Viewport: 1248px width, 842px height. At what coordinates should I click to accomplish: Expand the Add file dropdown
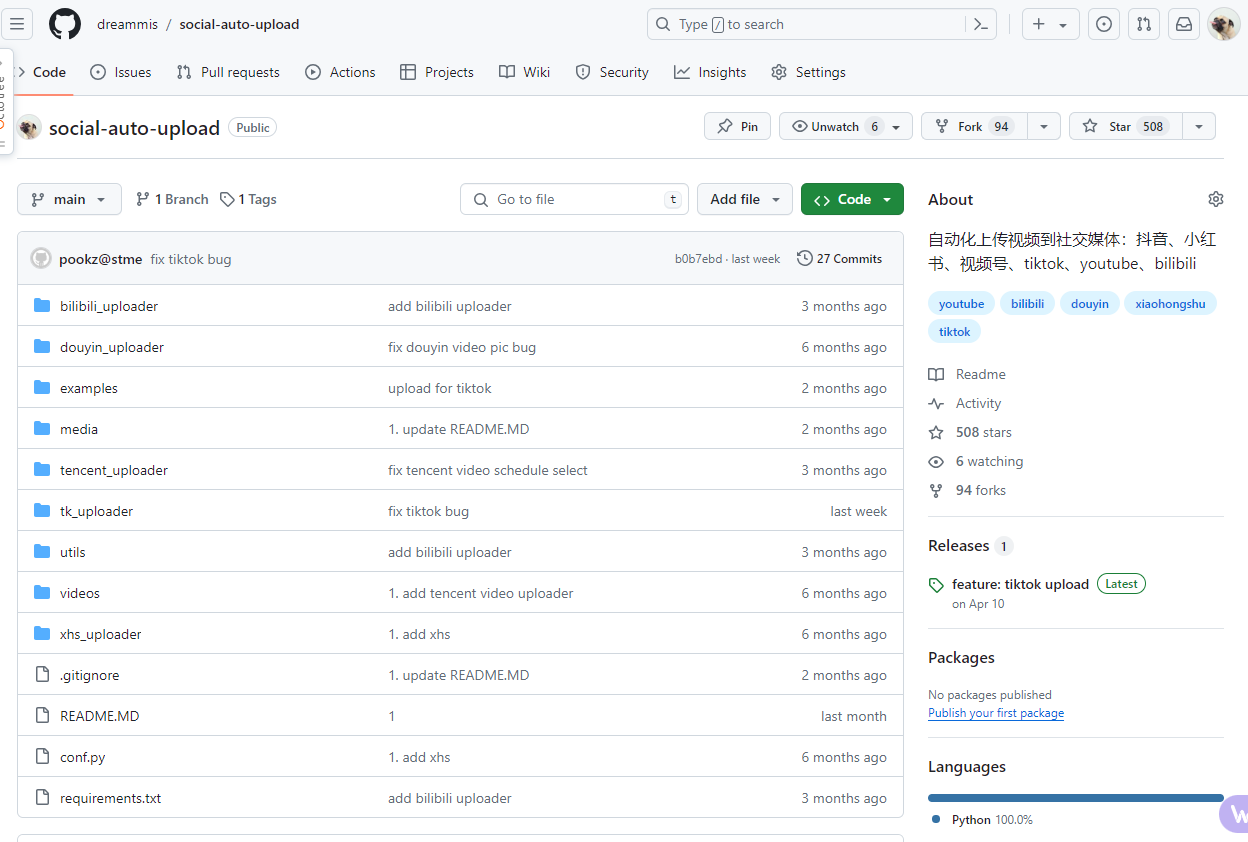coord(744,199)
